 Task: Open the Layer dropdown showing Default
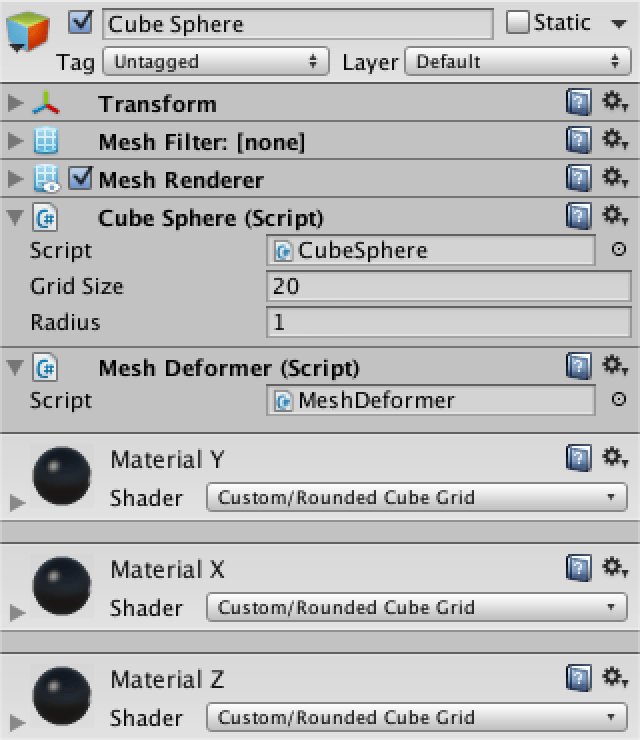[x=518, y=61]
